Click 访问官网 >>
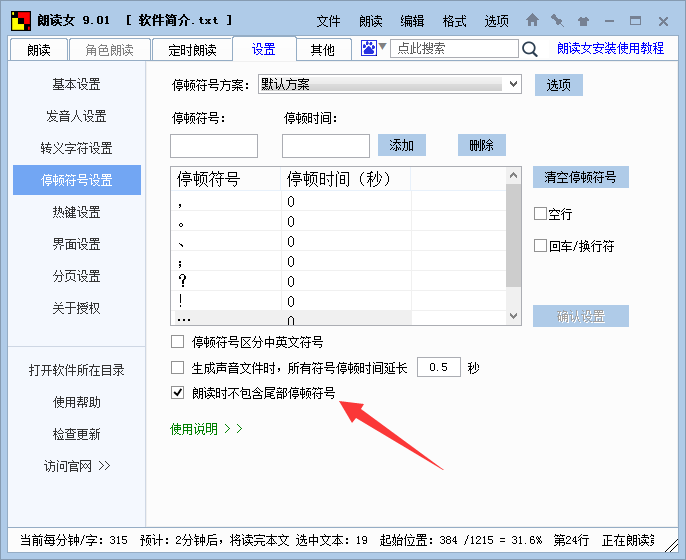686x560 pixels. pyautogui.click(x=77, y=466)
